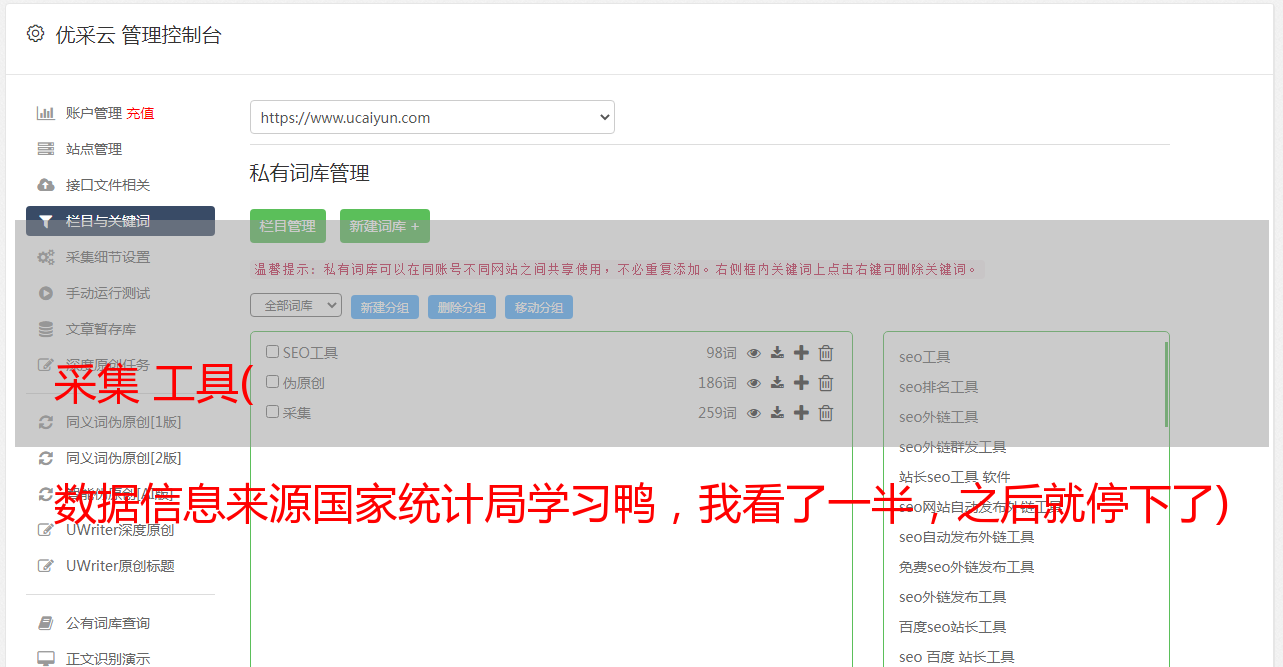The width and height of the screenshot is (1283, 667).
Task: Click the 栏目管理 green button
Action: [288, 226]
